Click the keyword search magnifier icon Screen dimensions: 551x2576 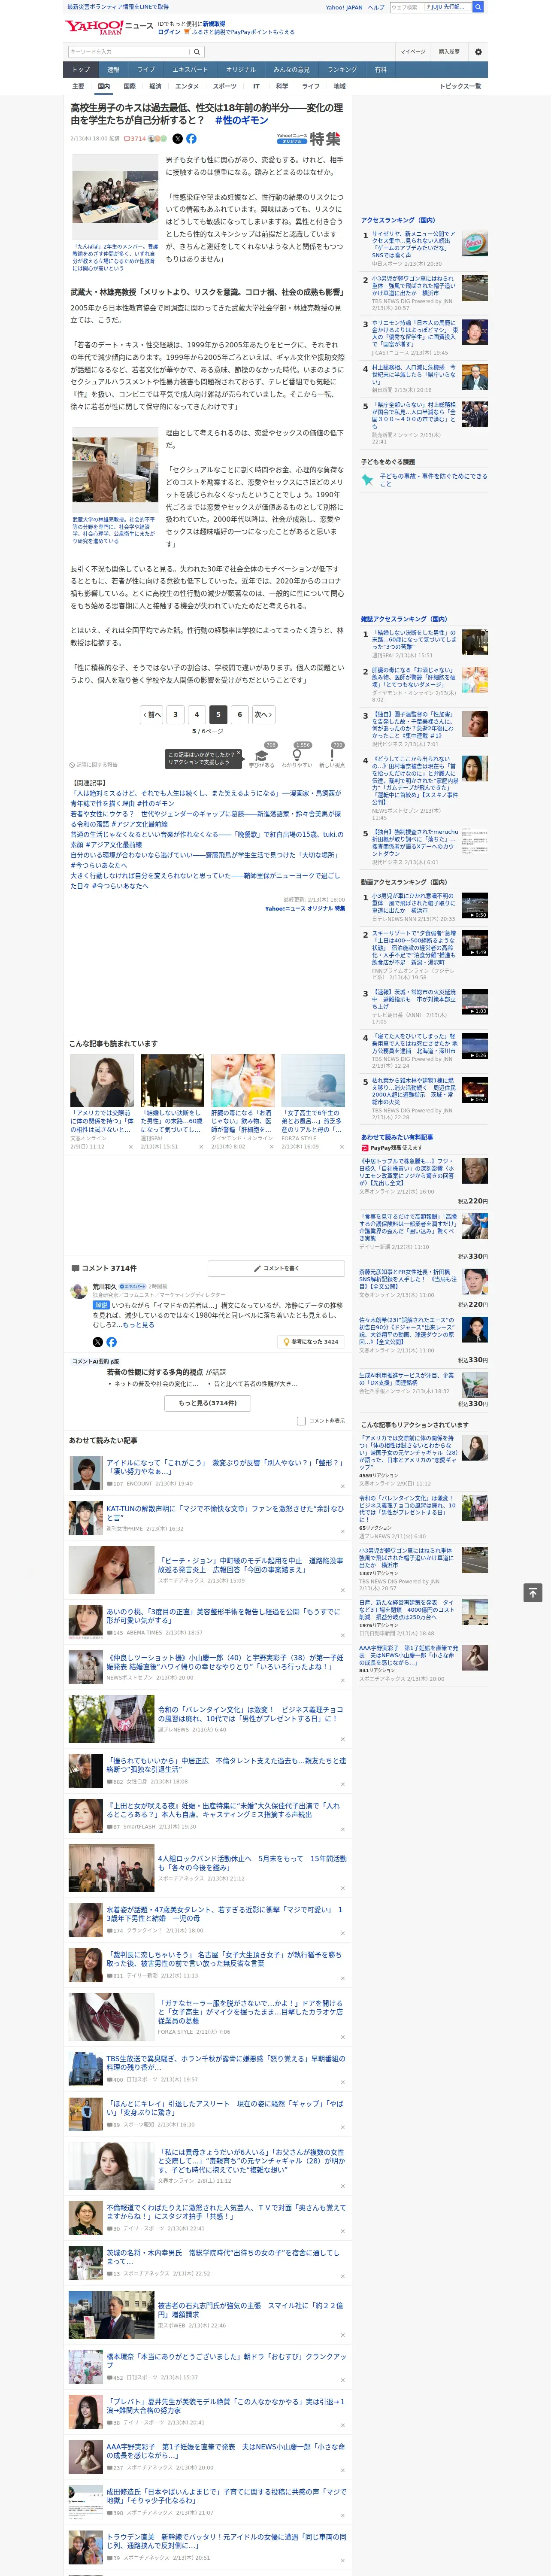click(198, 51)
